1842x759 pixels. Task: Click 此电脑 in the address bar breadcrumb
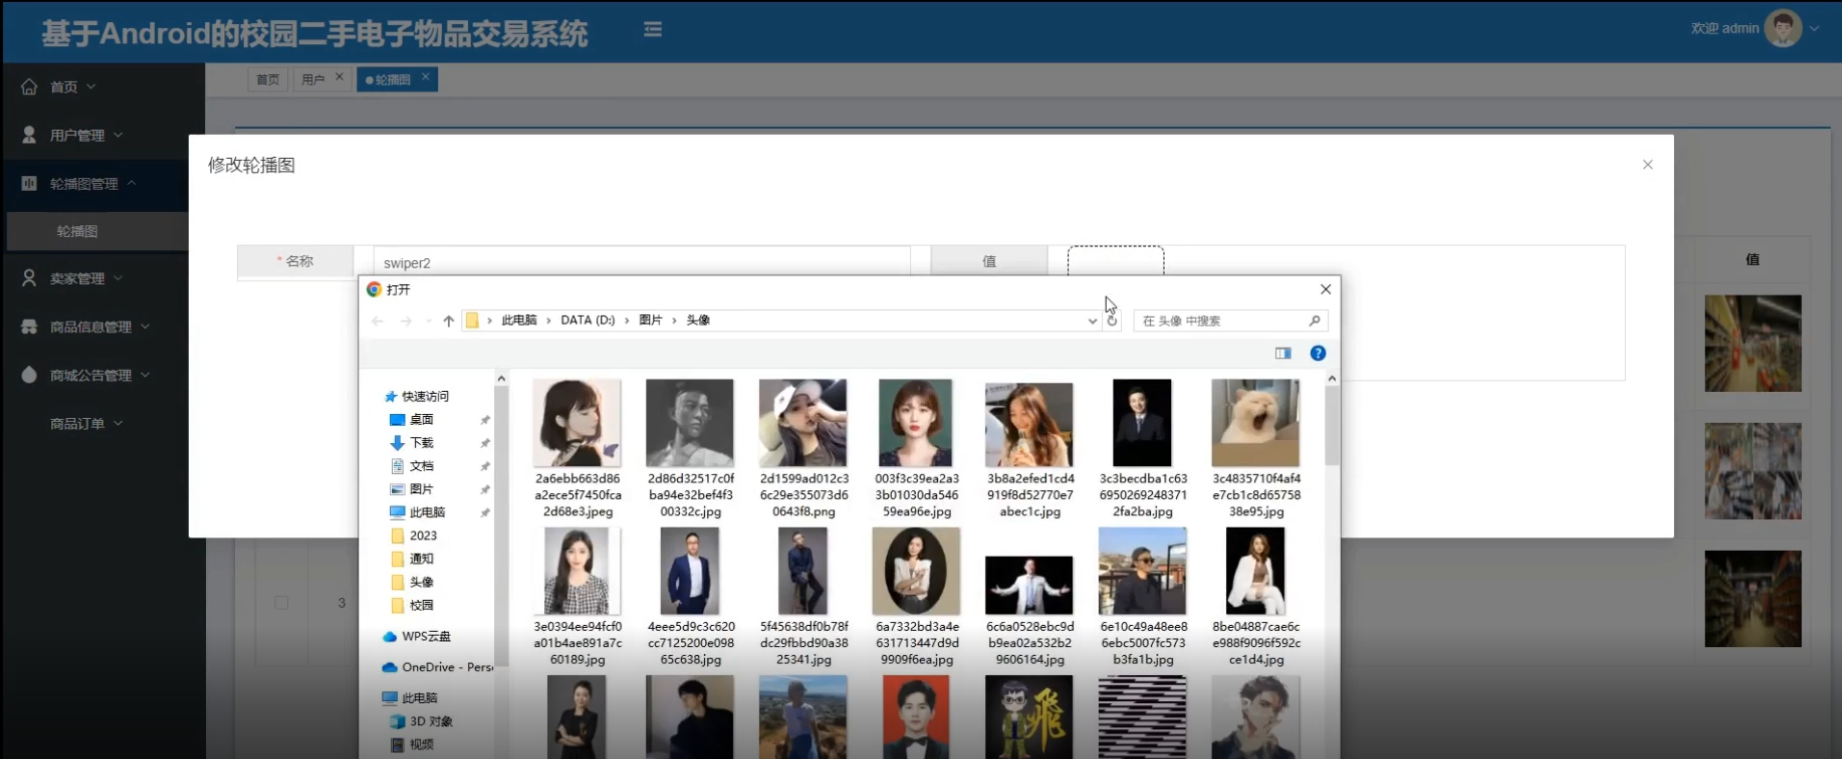tap(519, 320)
